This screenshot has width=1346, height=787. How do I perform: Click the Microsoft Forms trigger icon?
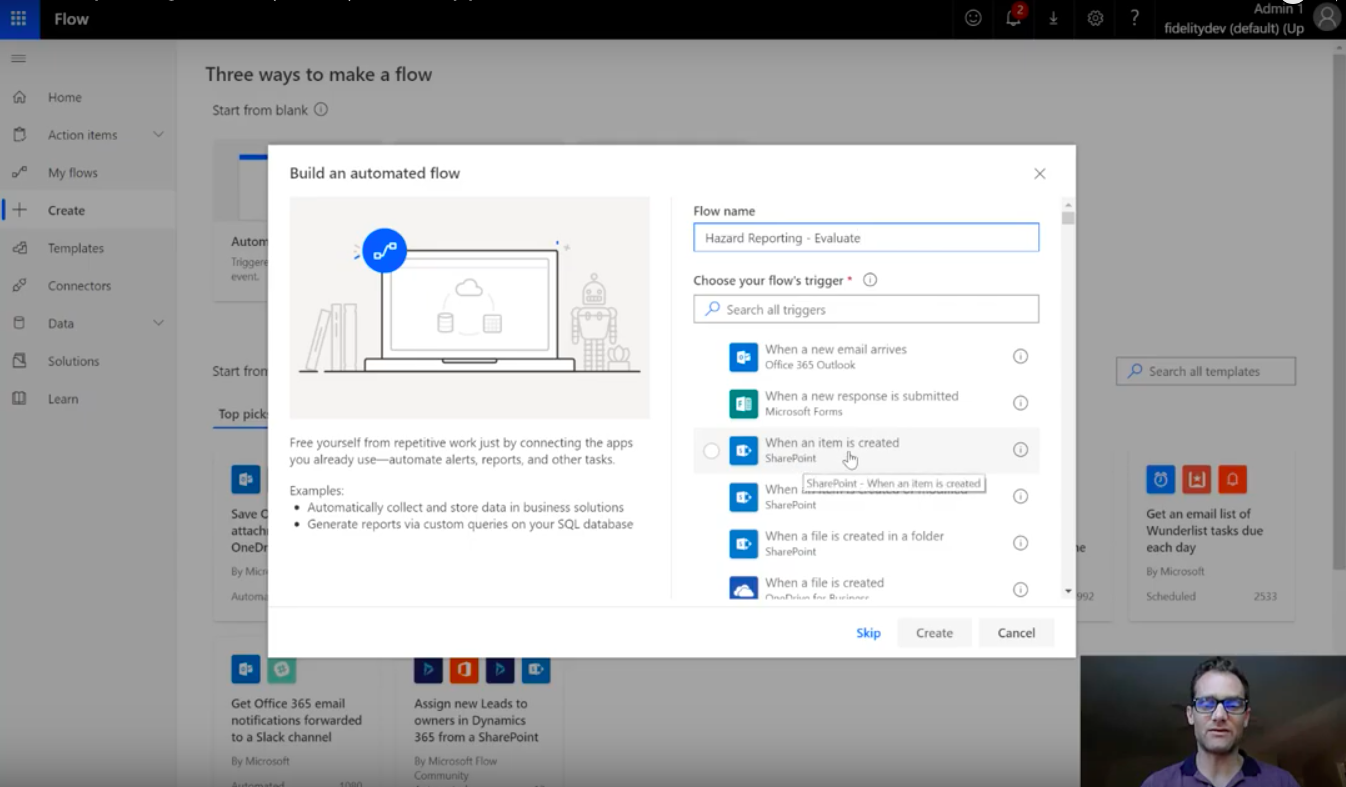(x=743, y=403)
